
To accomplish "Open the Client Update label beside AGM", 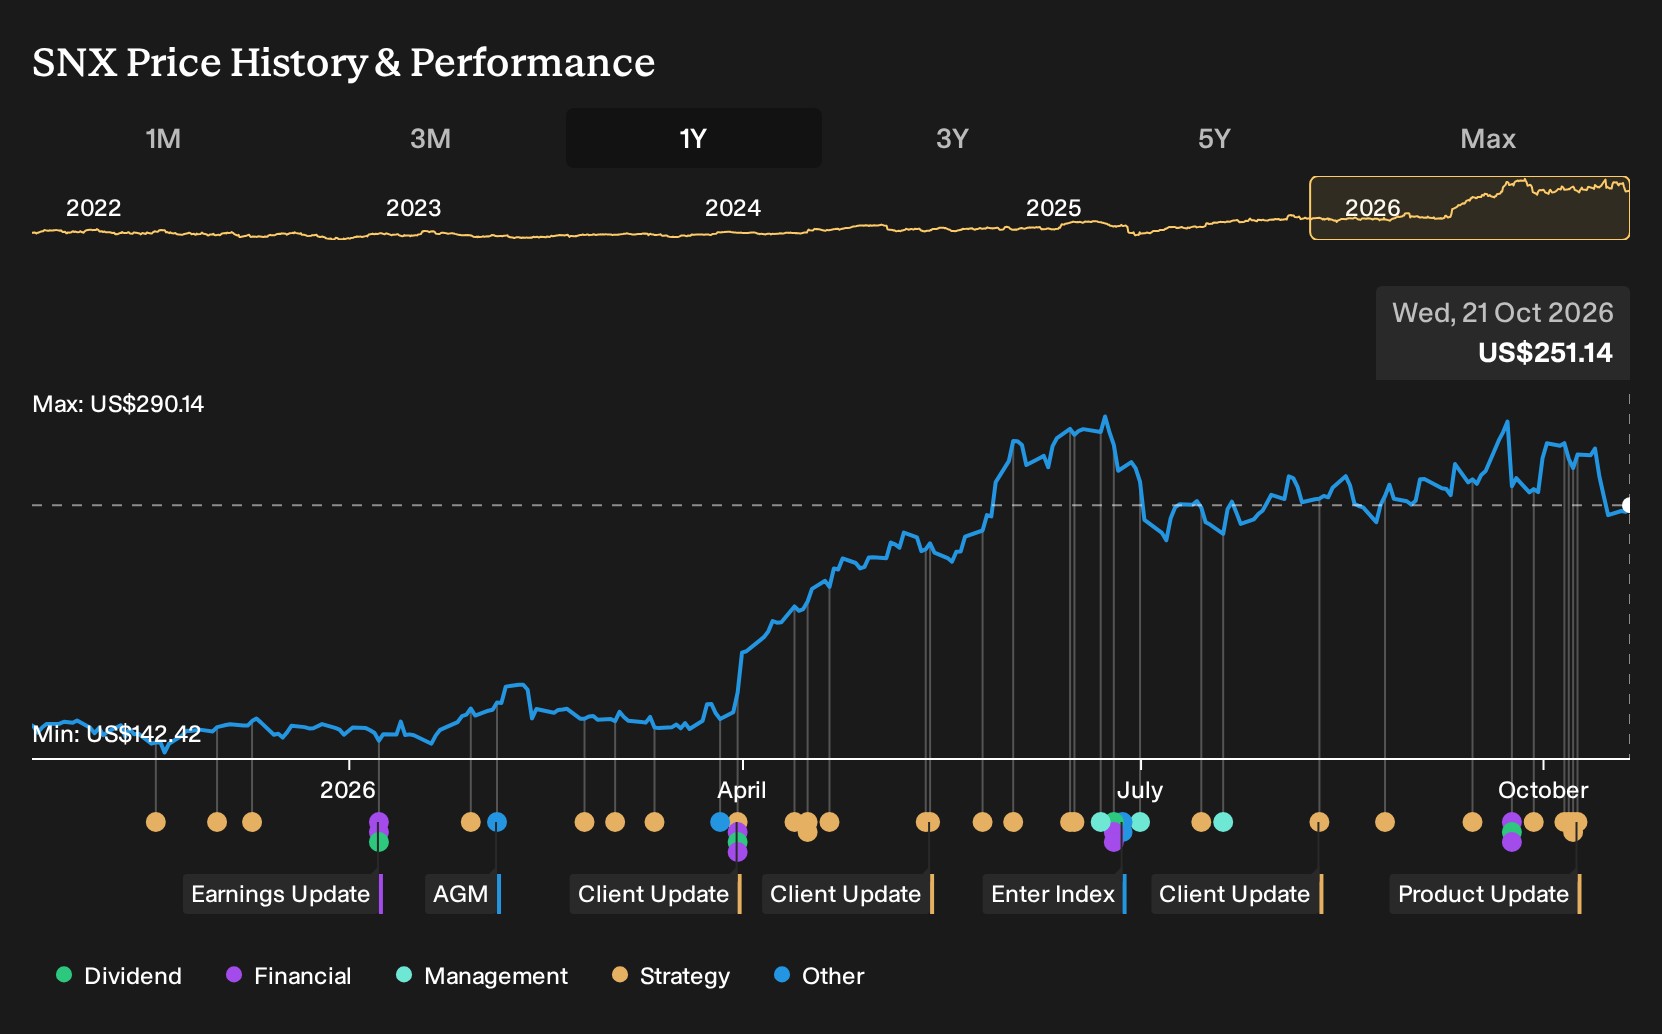I will pos(655,894).
